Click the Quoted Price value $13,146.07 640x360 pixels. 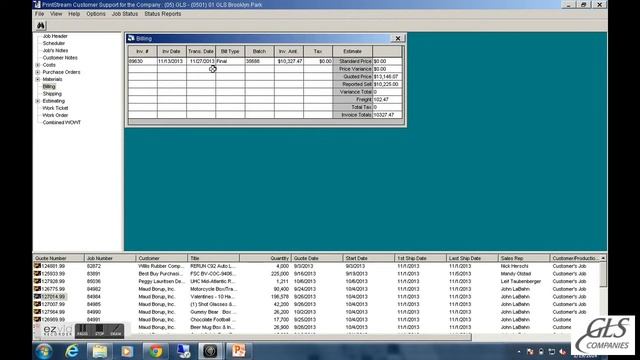click(387, 77)
